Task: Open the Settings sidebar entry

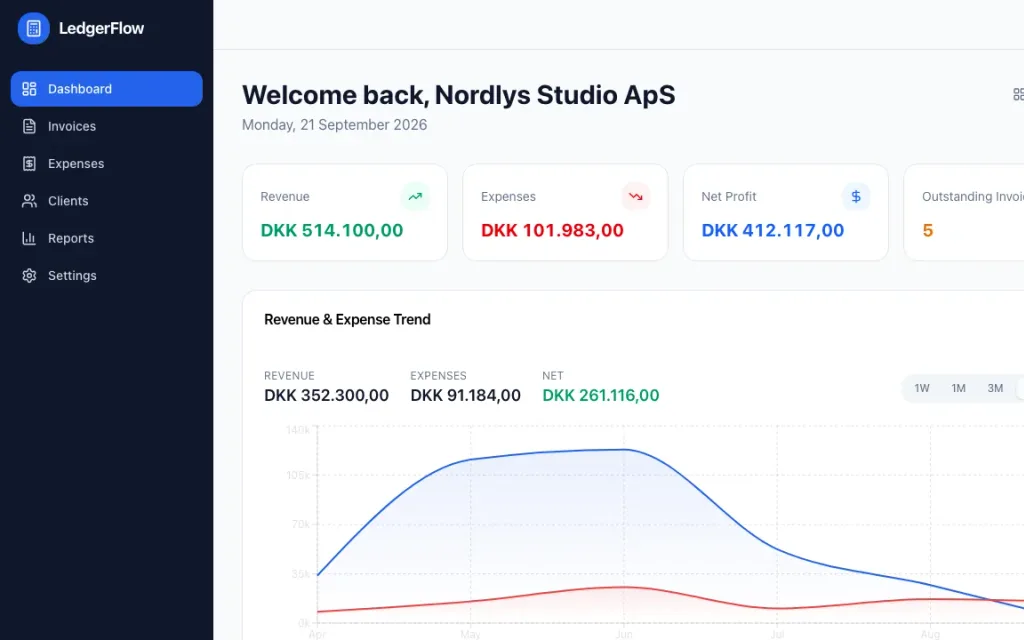Action: pyautogui.click(x=106, y=276)
